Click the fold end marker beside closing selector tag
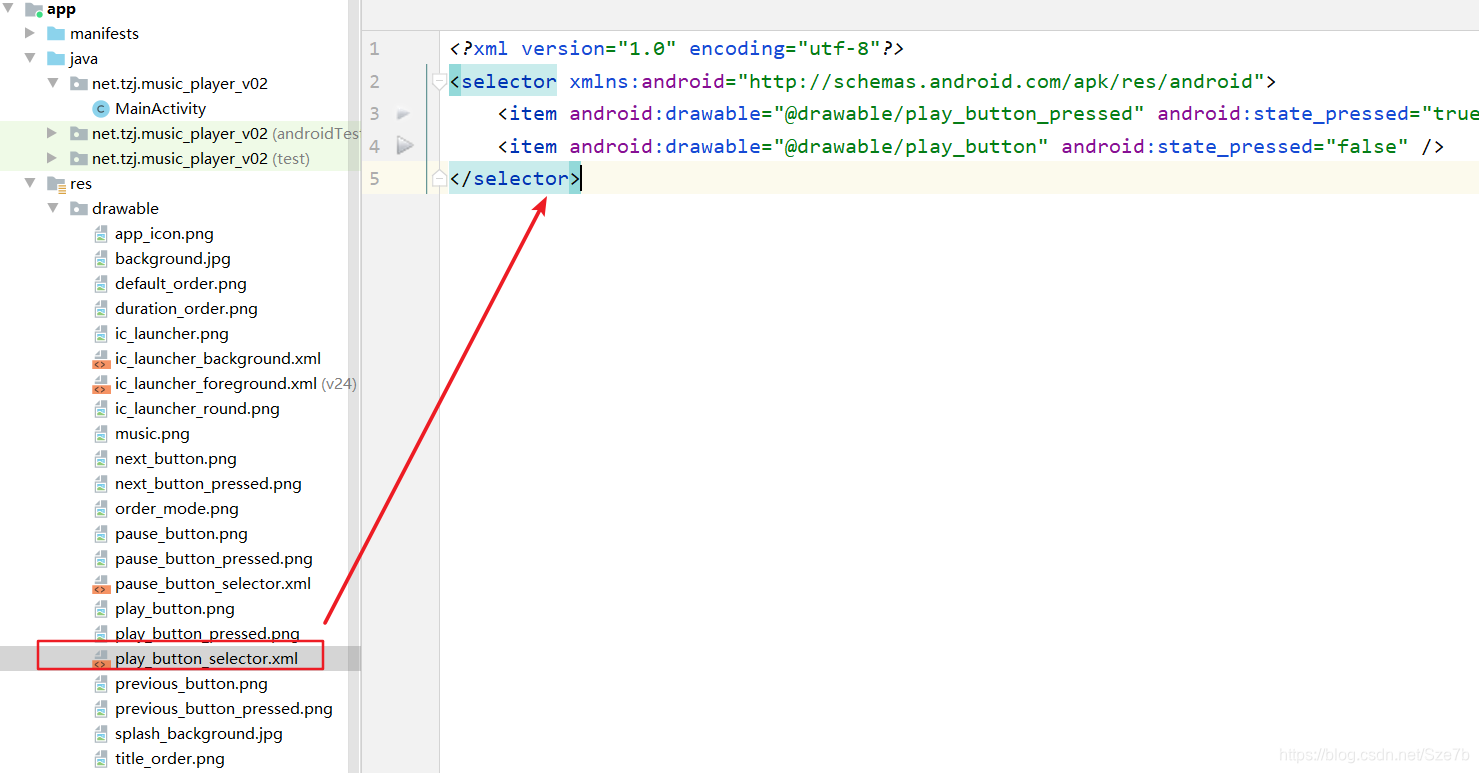Screen dimensions: 1479x773 click(x=439, y=179)
